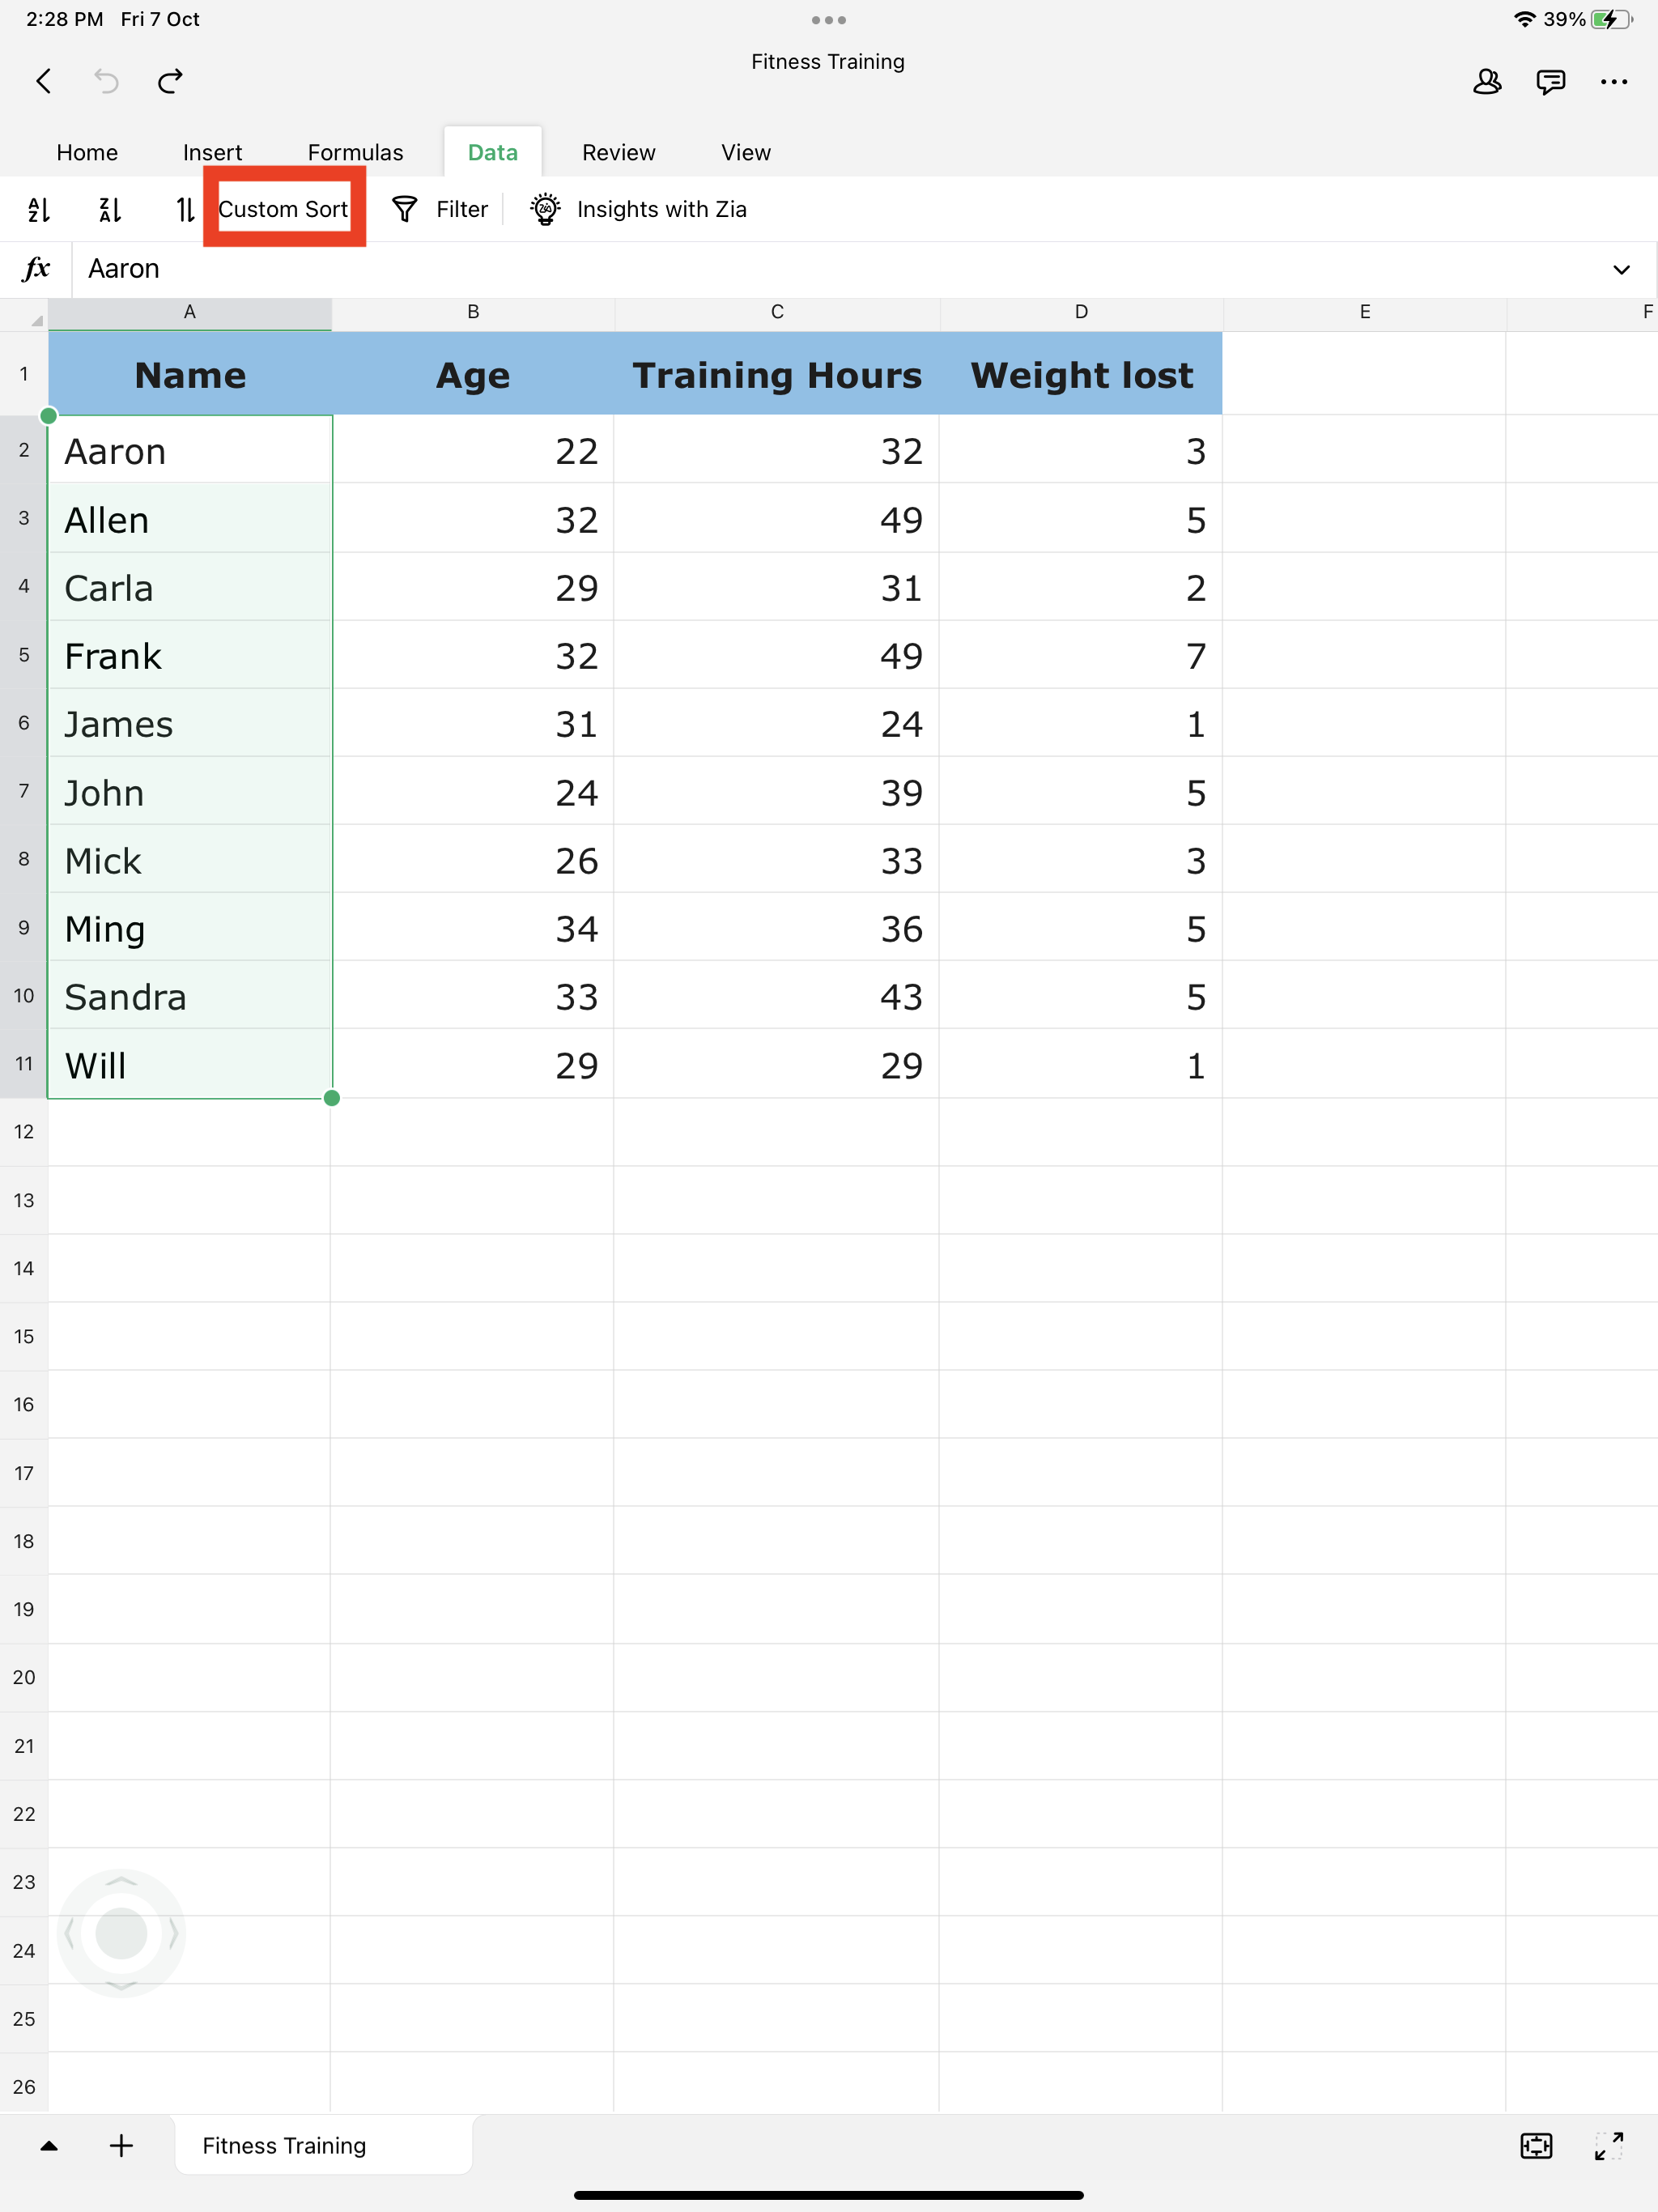Switch to the Formulas tab
The width and height of the screenshot is (1658, 2212).
(355, 152)
